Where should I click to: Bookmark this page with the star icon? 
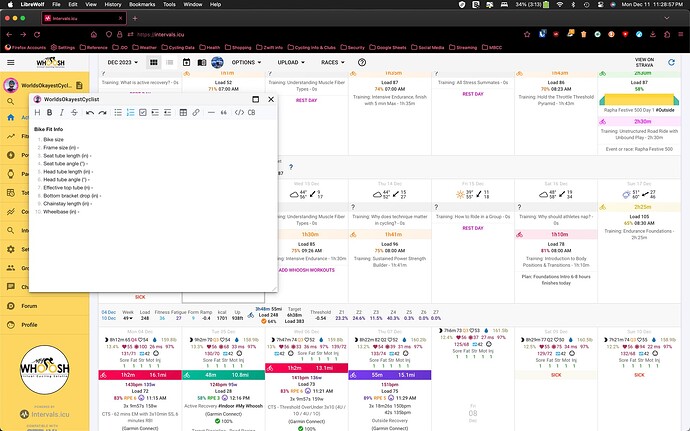527,34
